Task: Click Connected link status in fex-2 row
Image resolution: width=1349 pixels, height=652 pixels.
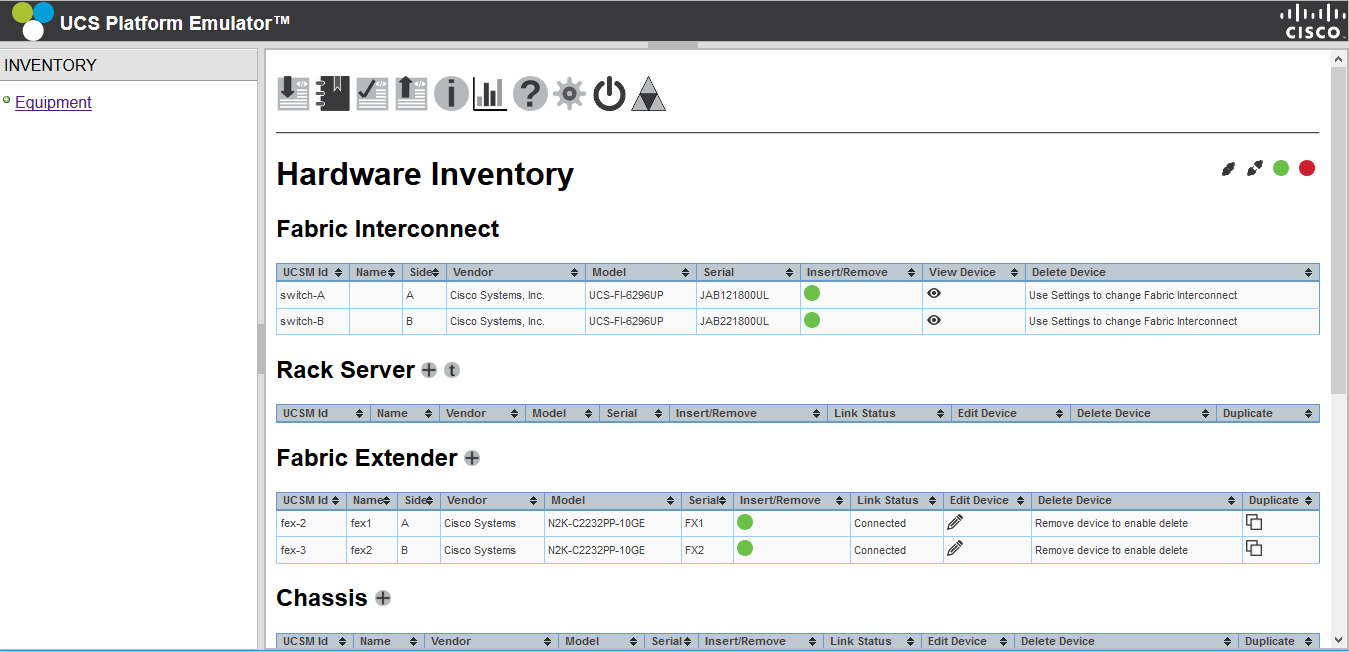Action: pyautogui.click(x=880, y=523)
